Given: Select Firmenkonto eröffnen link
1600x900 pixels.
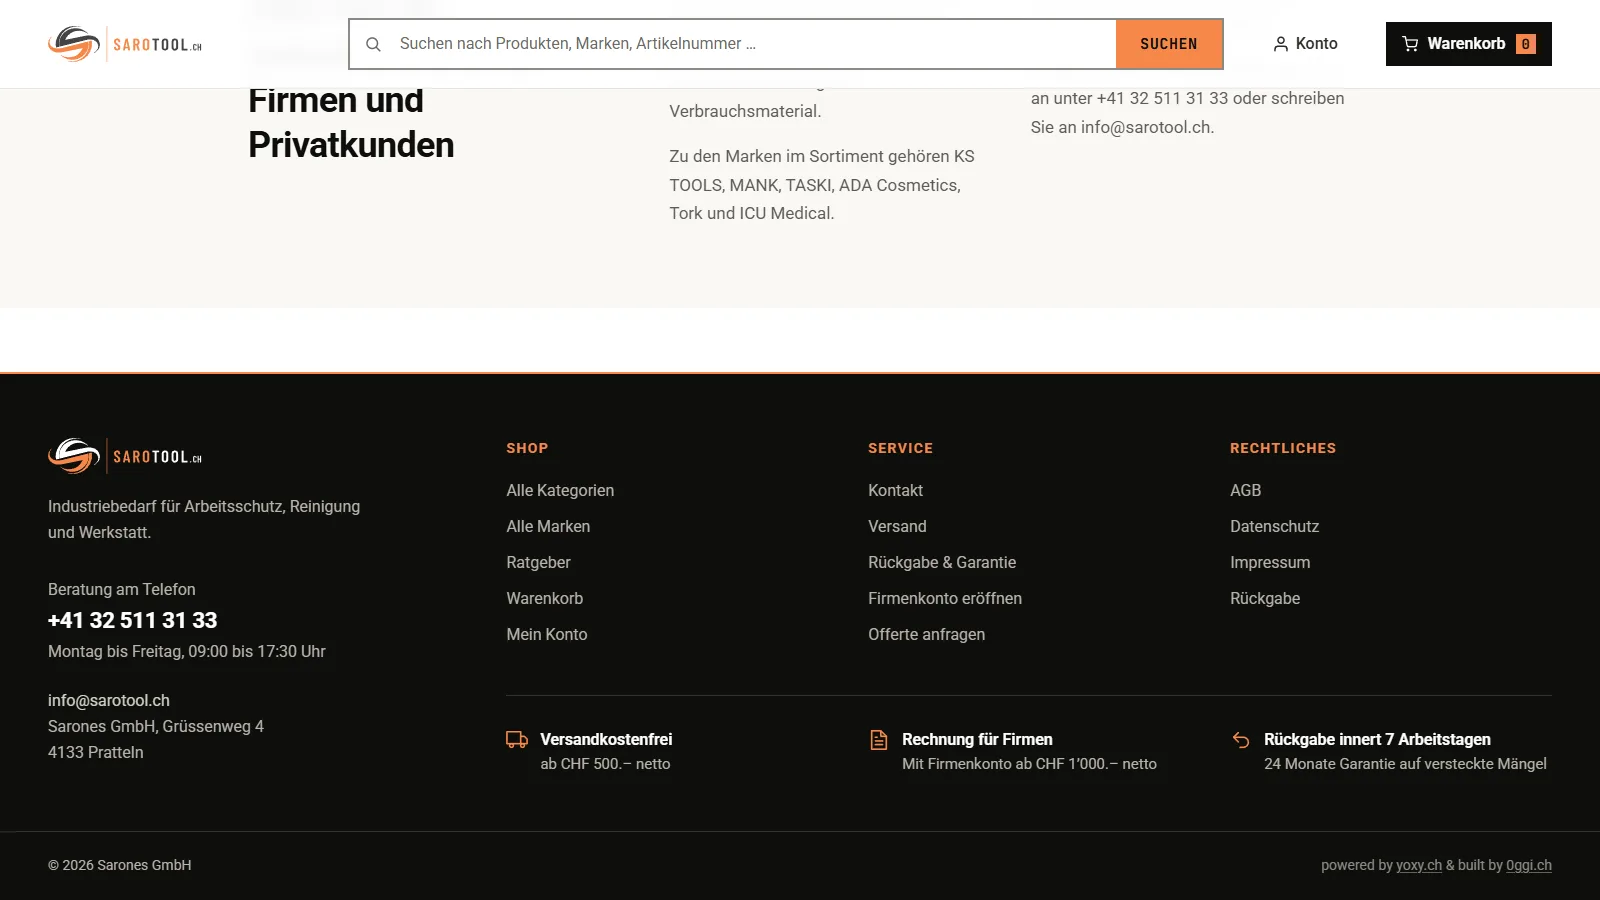Looking at the screenshot, I should tap(945, 598).
